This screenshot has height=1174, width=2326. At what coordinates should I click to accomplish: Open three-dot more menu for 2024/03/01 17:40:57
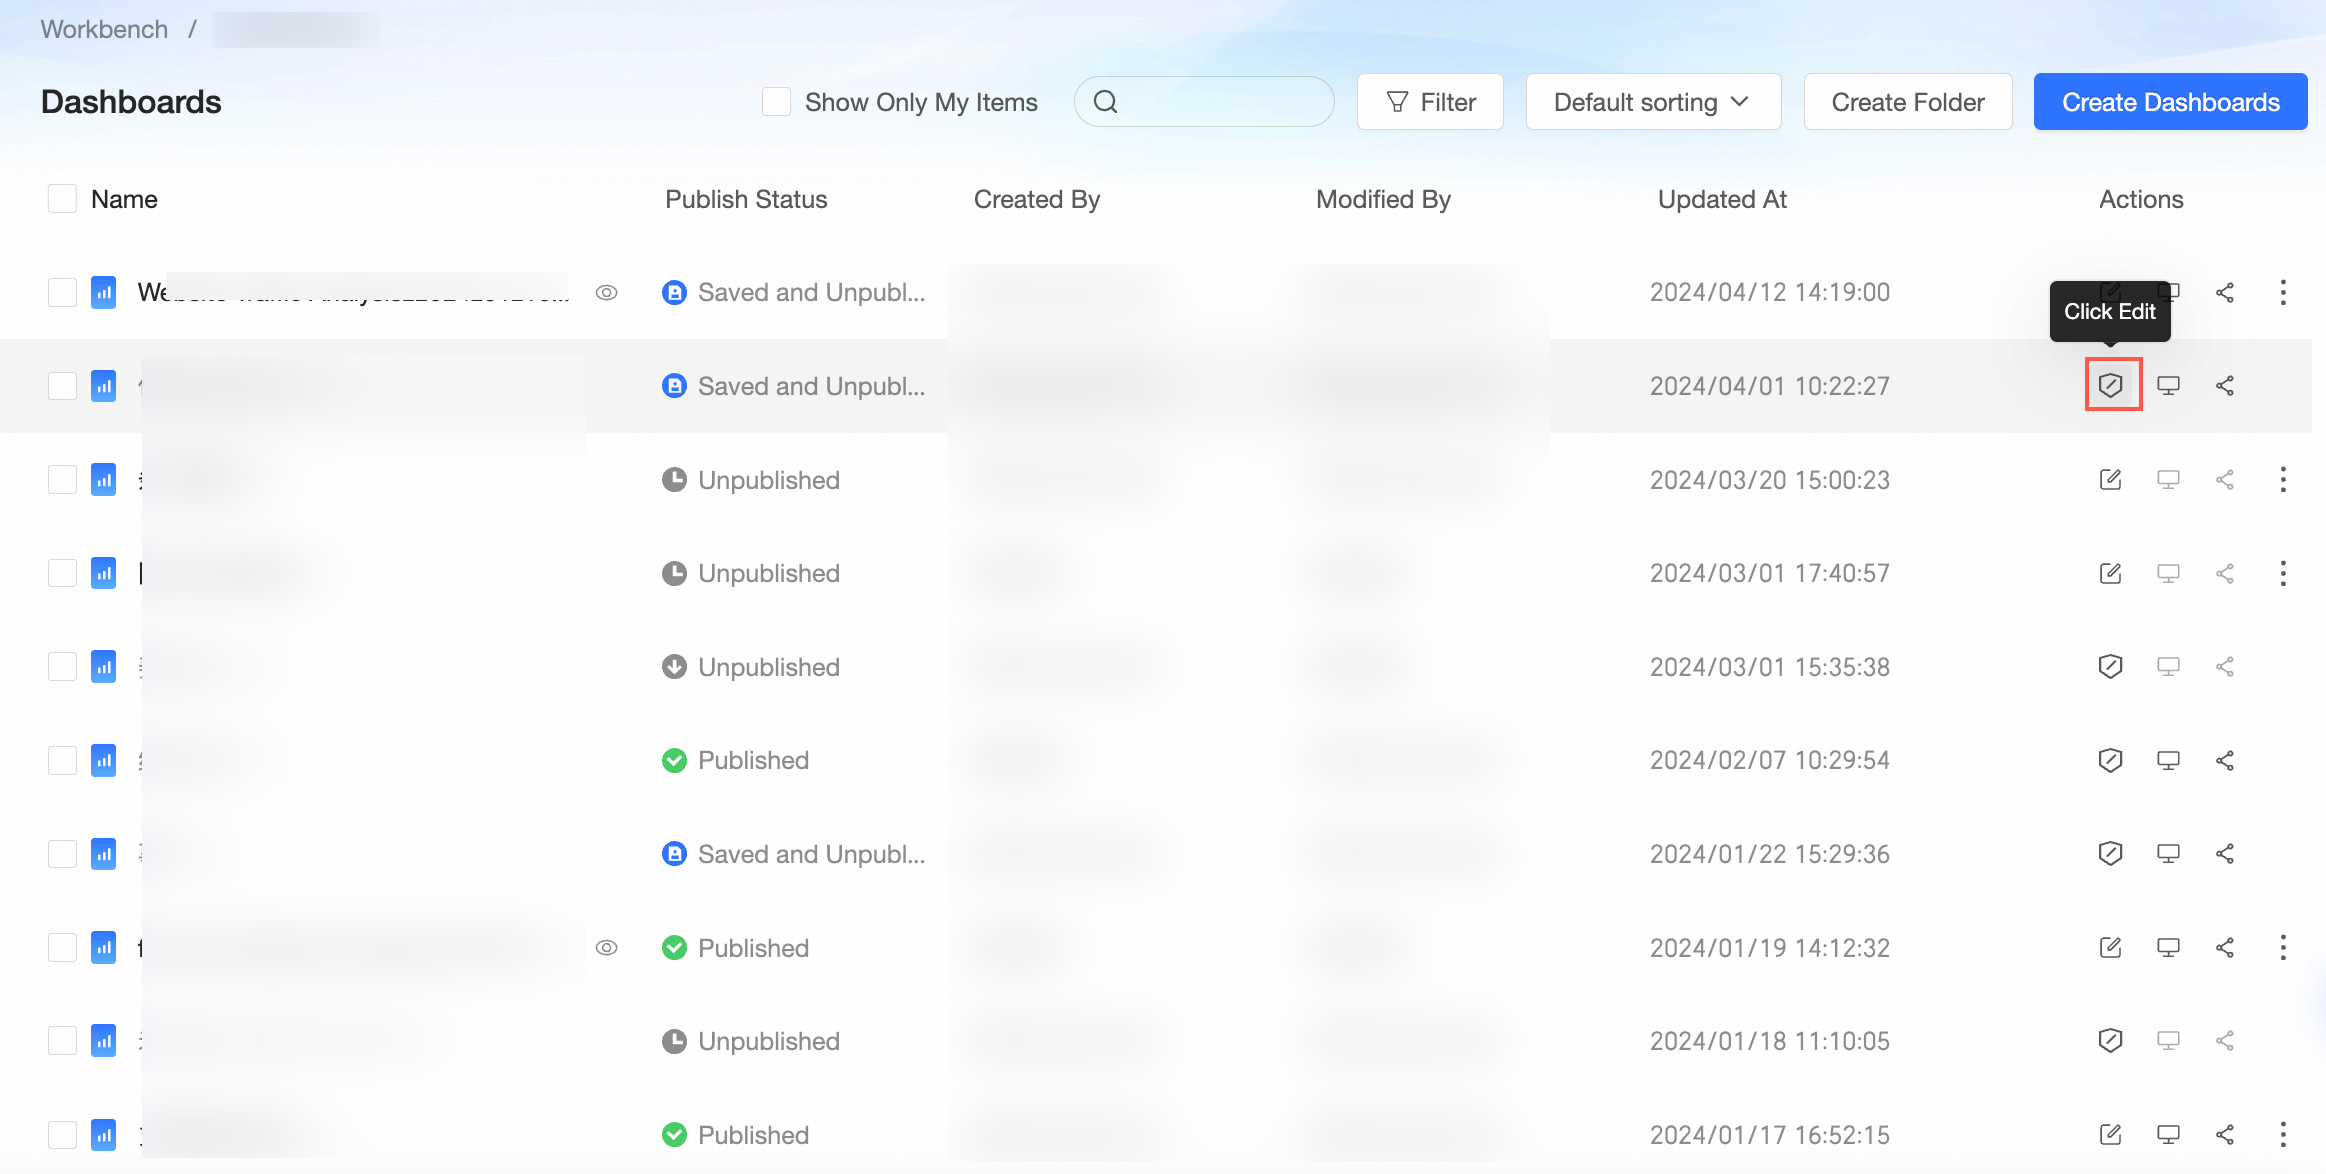(x=2283, y=573)
